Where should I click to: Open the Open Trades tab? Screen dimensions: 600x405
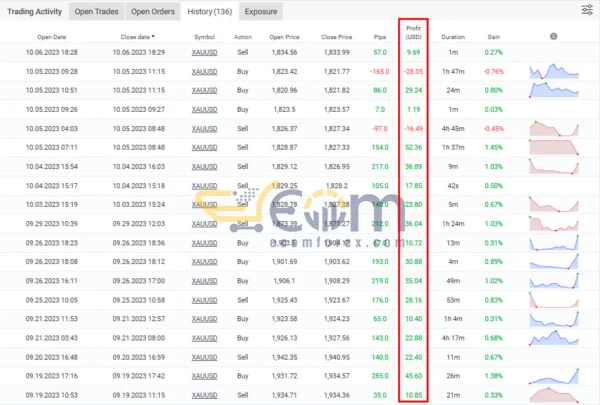96,11
